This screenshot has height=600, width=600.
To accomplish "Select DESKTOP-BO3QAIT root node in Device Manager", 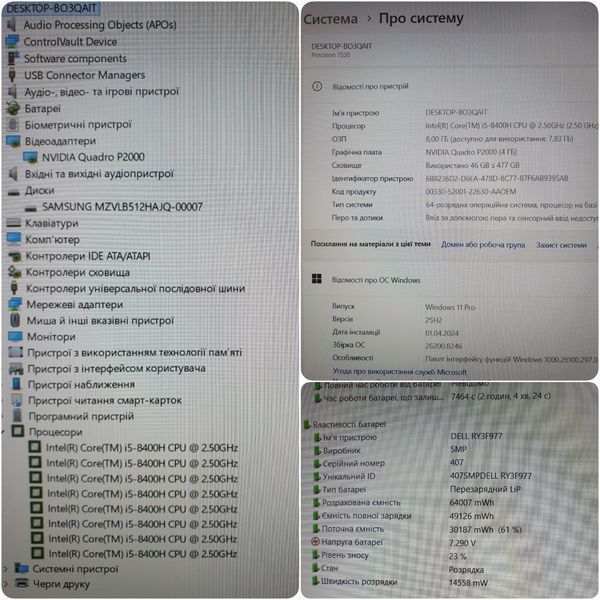I will 51,8.
